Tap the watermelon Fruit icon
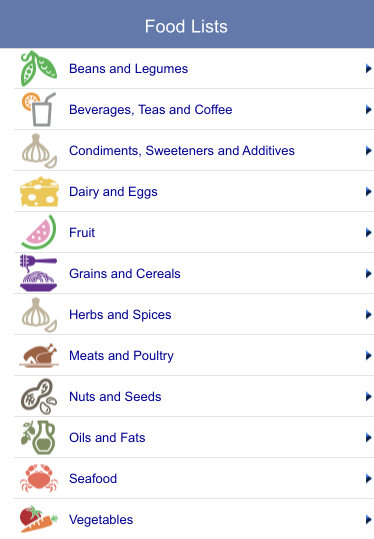 click(38, 232)
